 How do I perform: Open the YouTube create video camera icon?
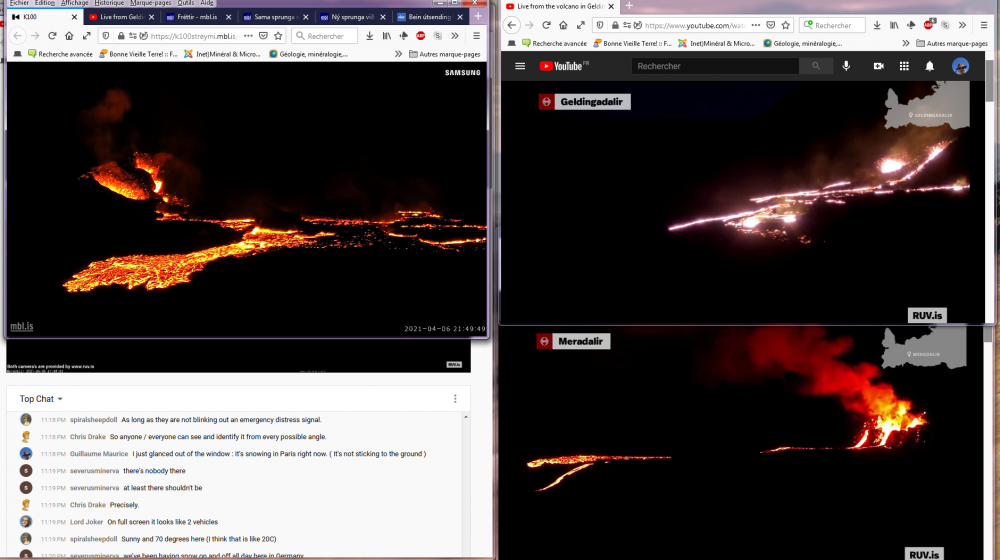[x=878, y=66]
